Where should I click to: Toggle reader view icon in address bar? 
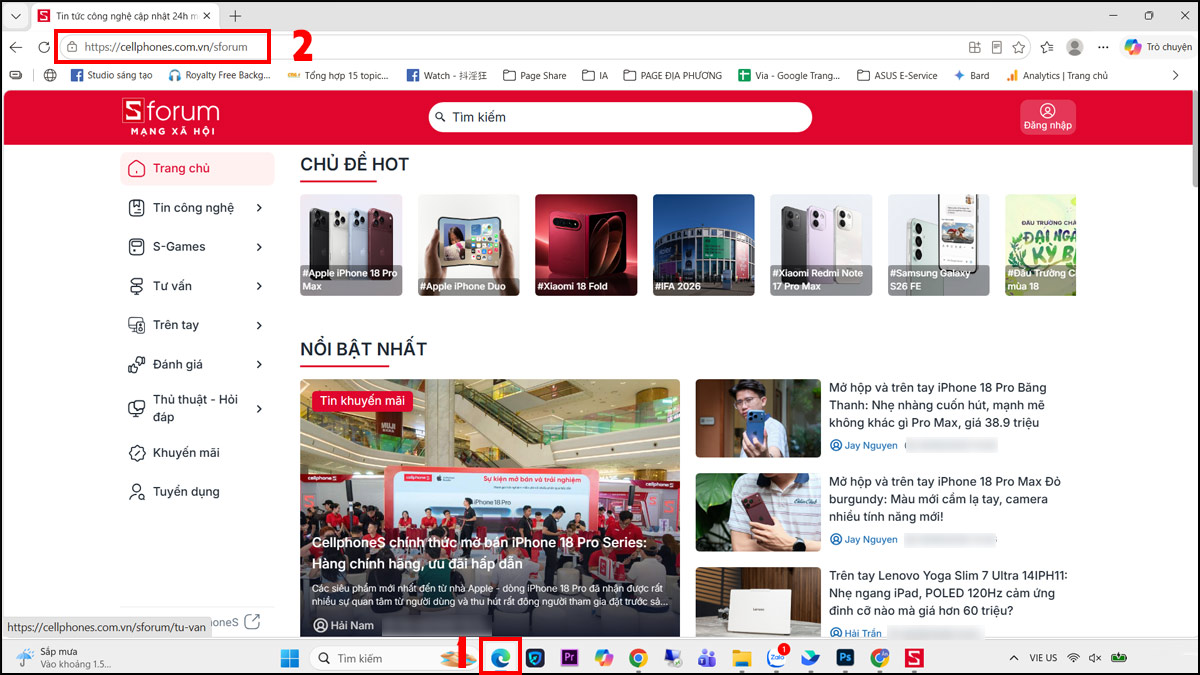tap(997, 47)
